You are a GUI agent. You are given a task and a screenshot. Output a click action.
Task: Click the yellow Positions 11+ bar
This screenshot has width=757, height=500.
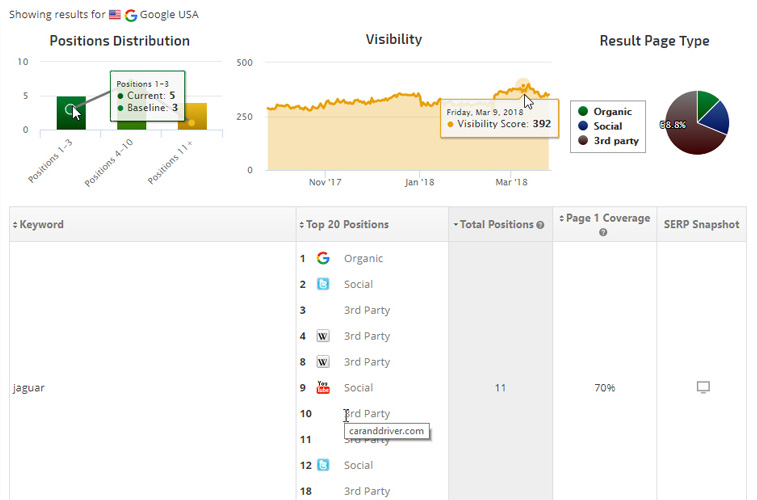[x=192, y=116]
